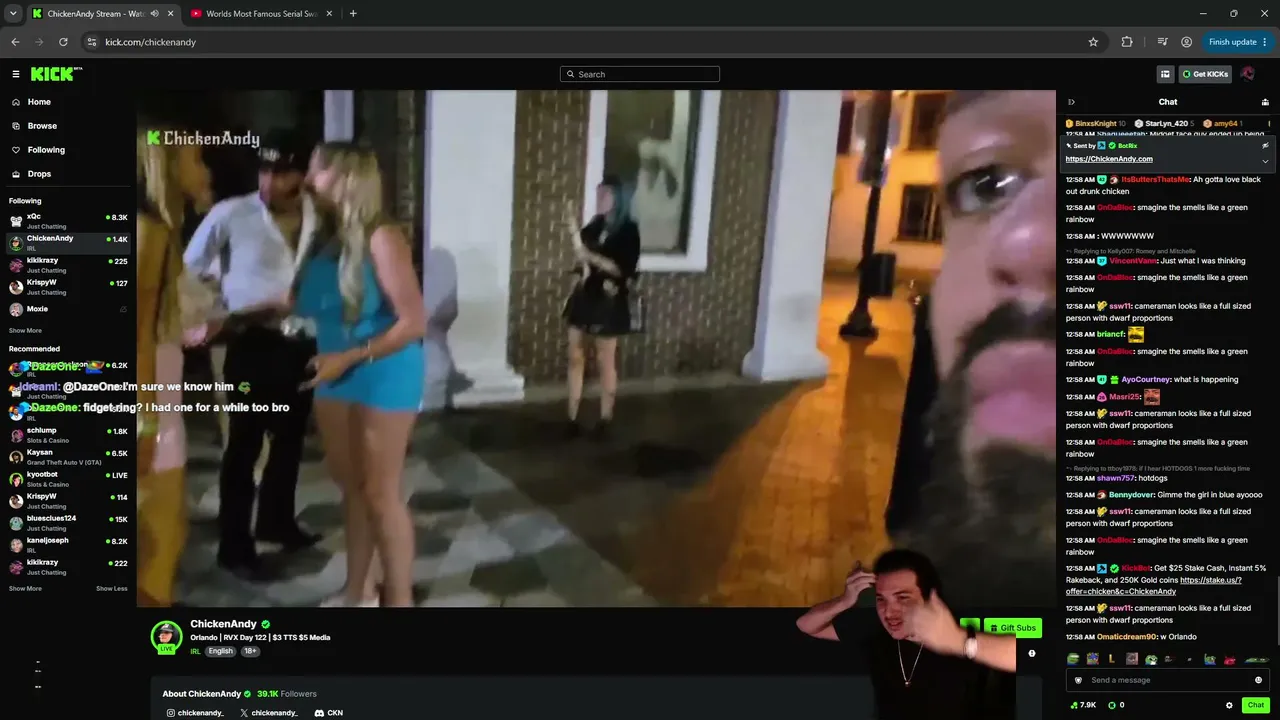Reload the current page
The image size is (1280, 720).
63,42
